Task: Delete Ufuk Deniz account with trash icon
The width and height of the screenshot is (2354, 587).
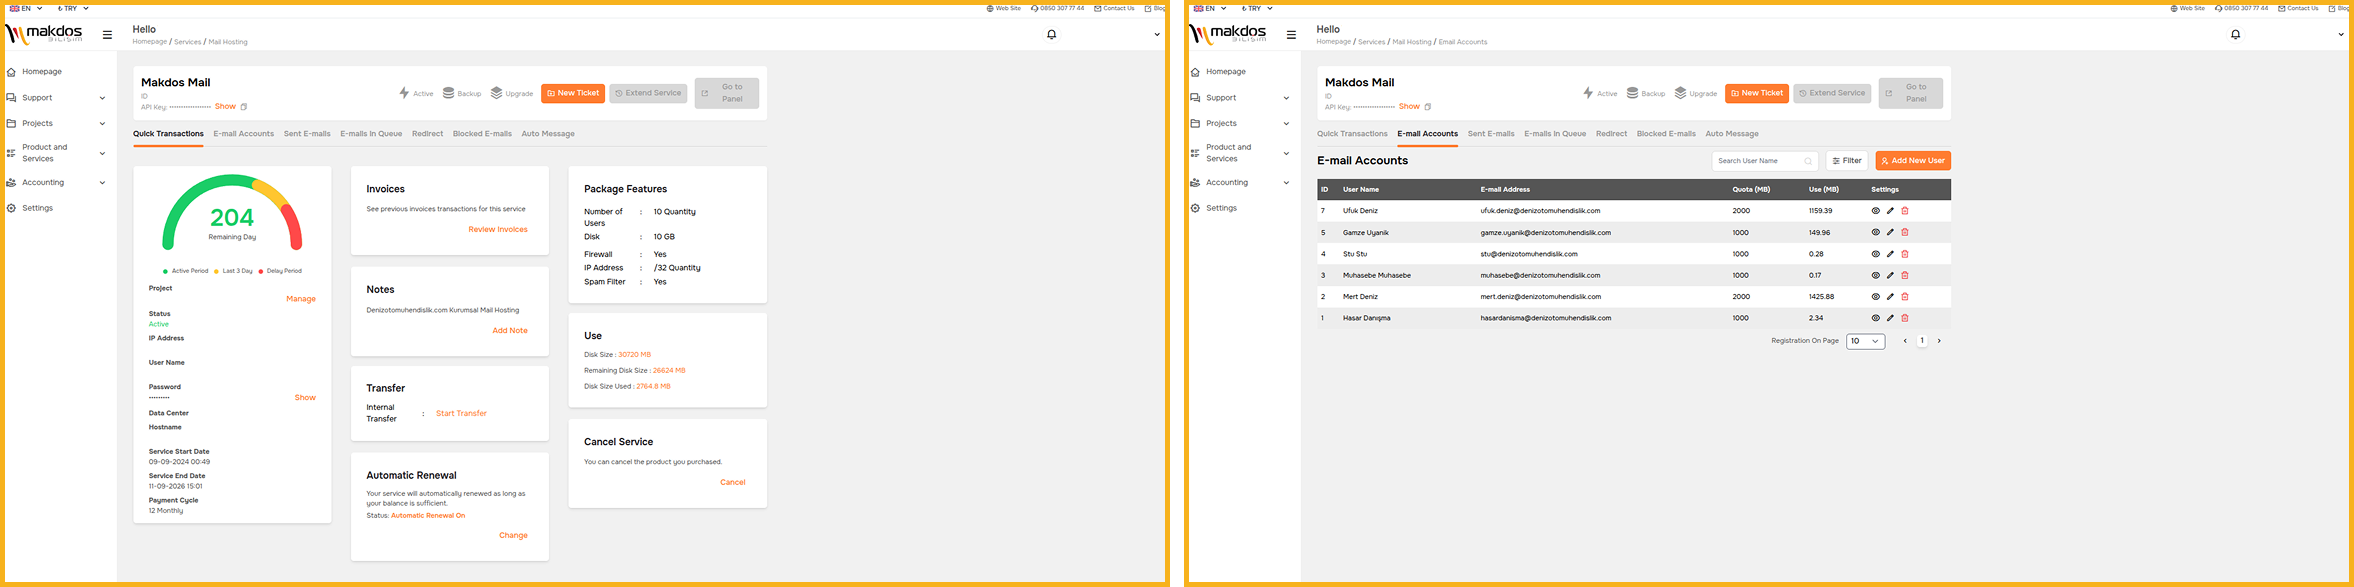Action: point(1905,211)
